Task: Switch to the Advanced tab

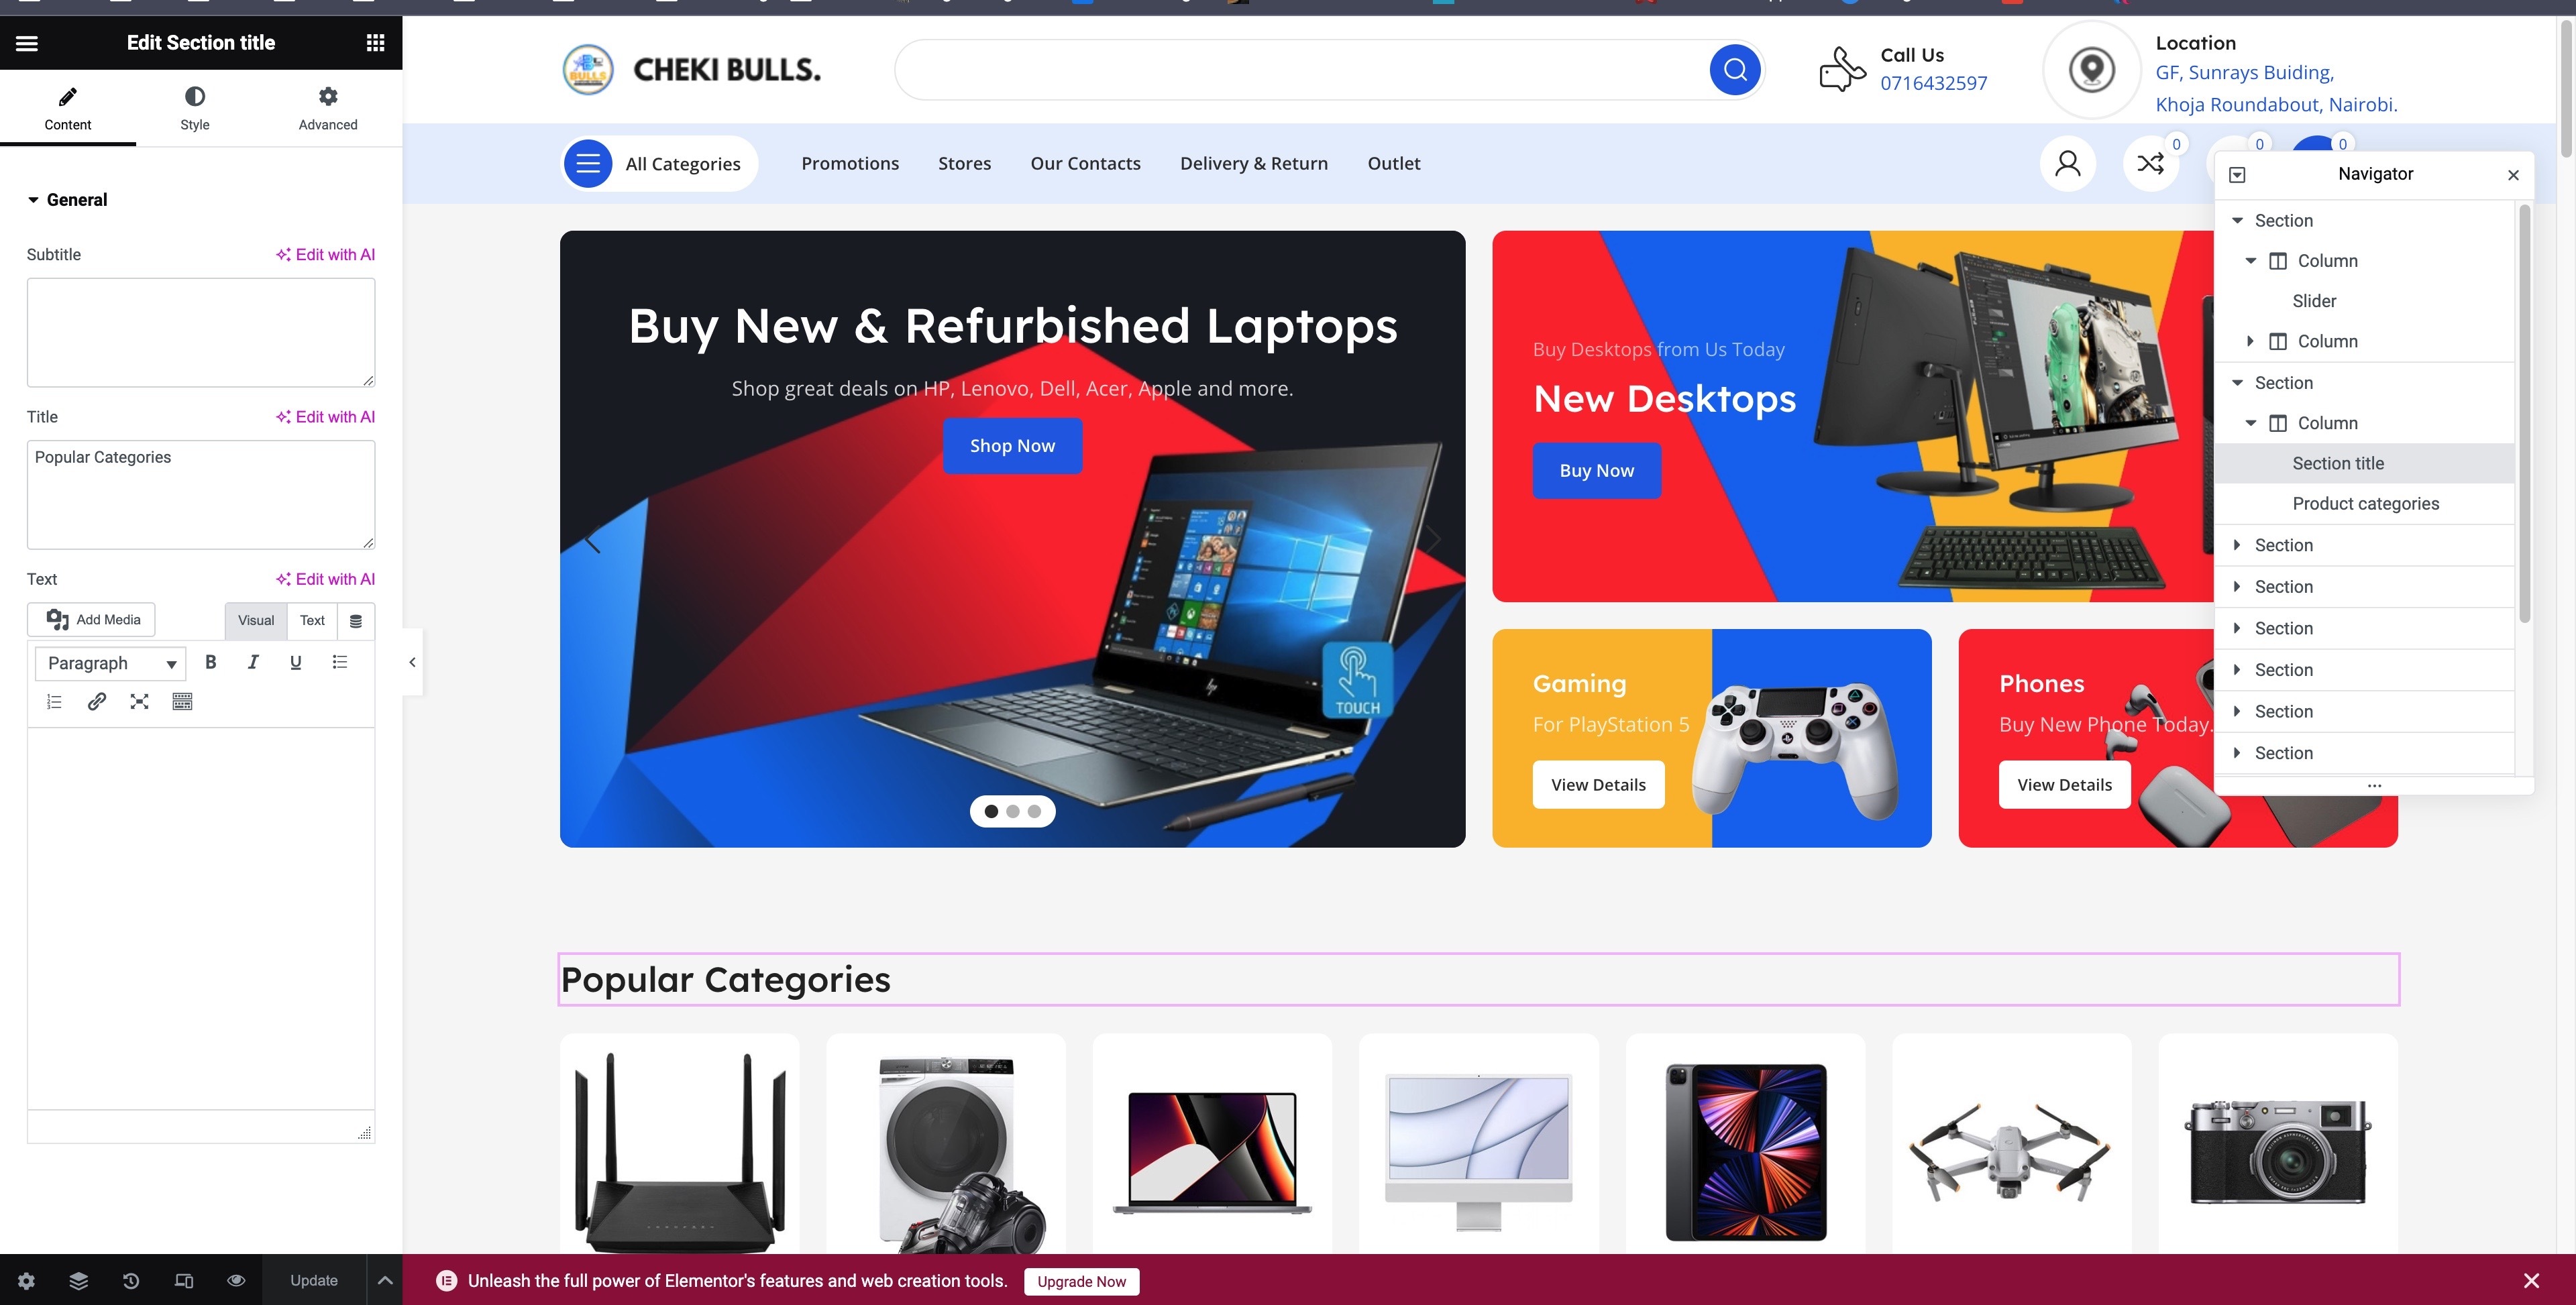Action: pyautogui.click(x=328, y=108)
